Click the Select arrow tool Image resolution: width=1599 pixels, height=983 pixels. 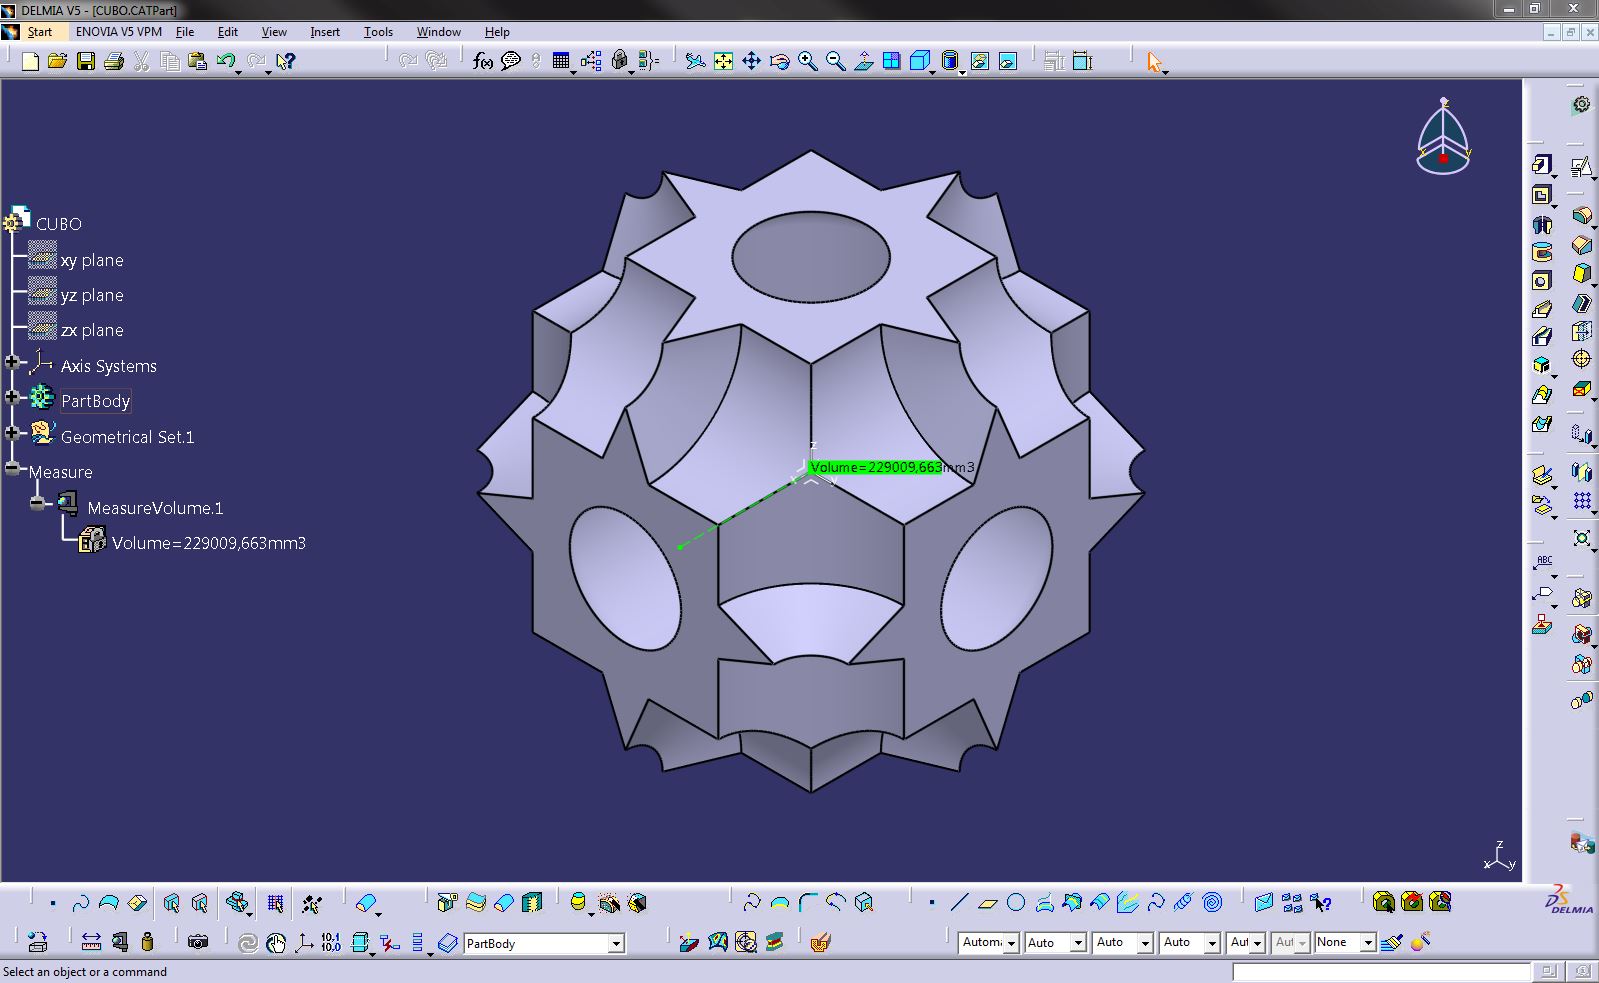(x=1154, y=61)
